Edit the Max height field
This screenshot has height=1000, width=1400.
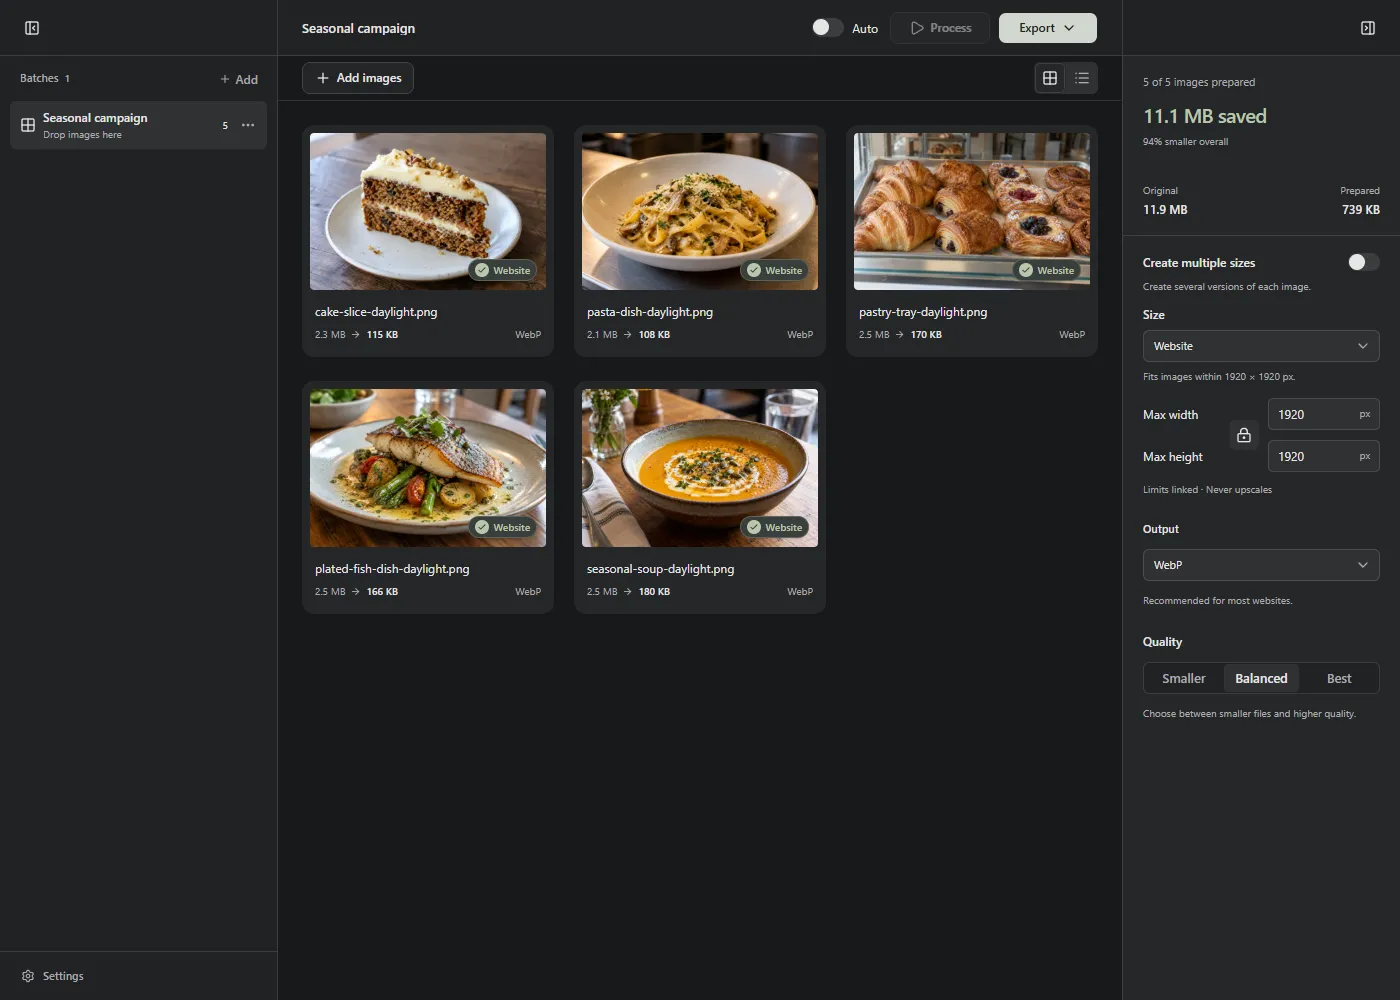coord(1324,456)
